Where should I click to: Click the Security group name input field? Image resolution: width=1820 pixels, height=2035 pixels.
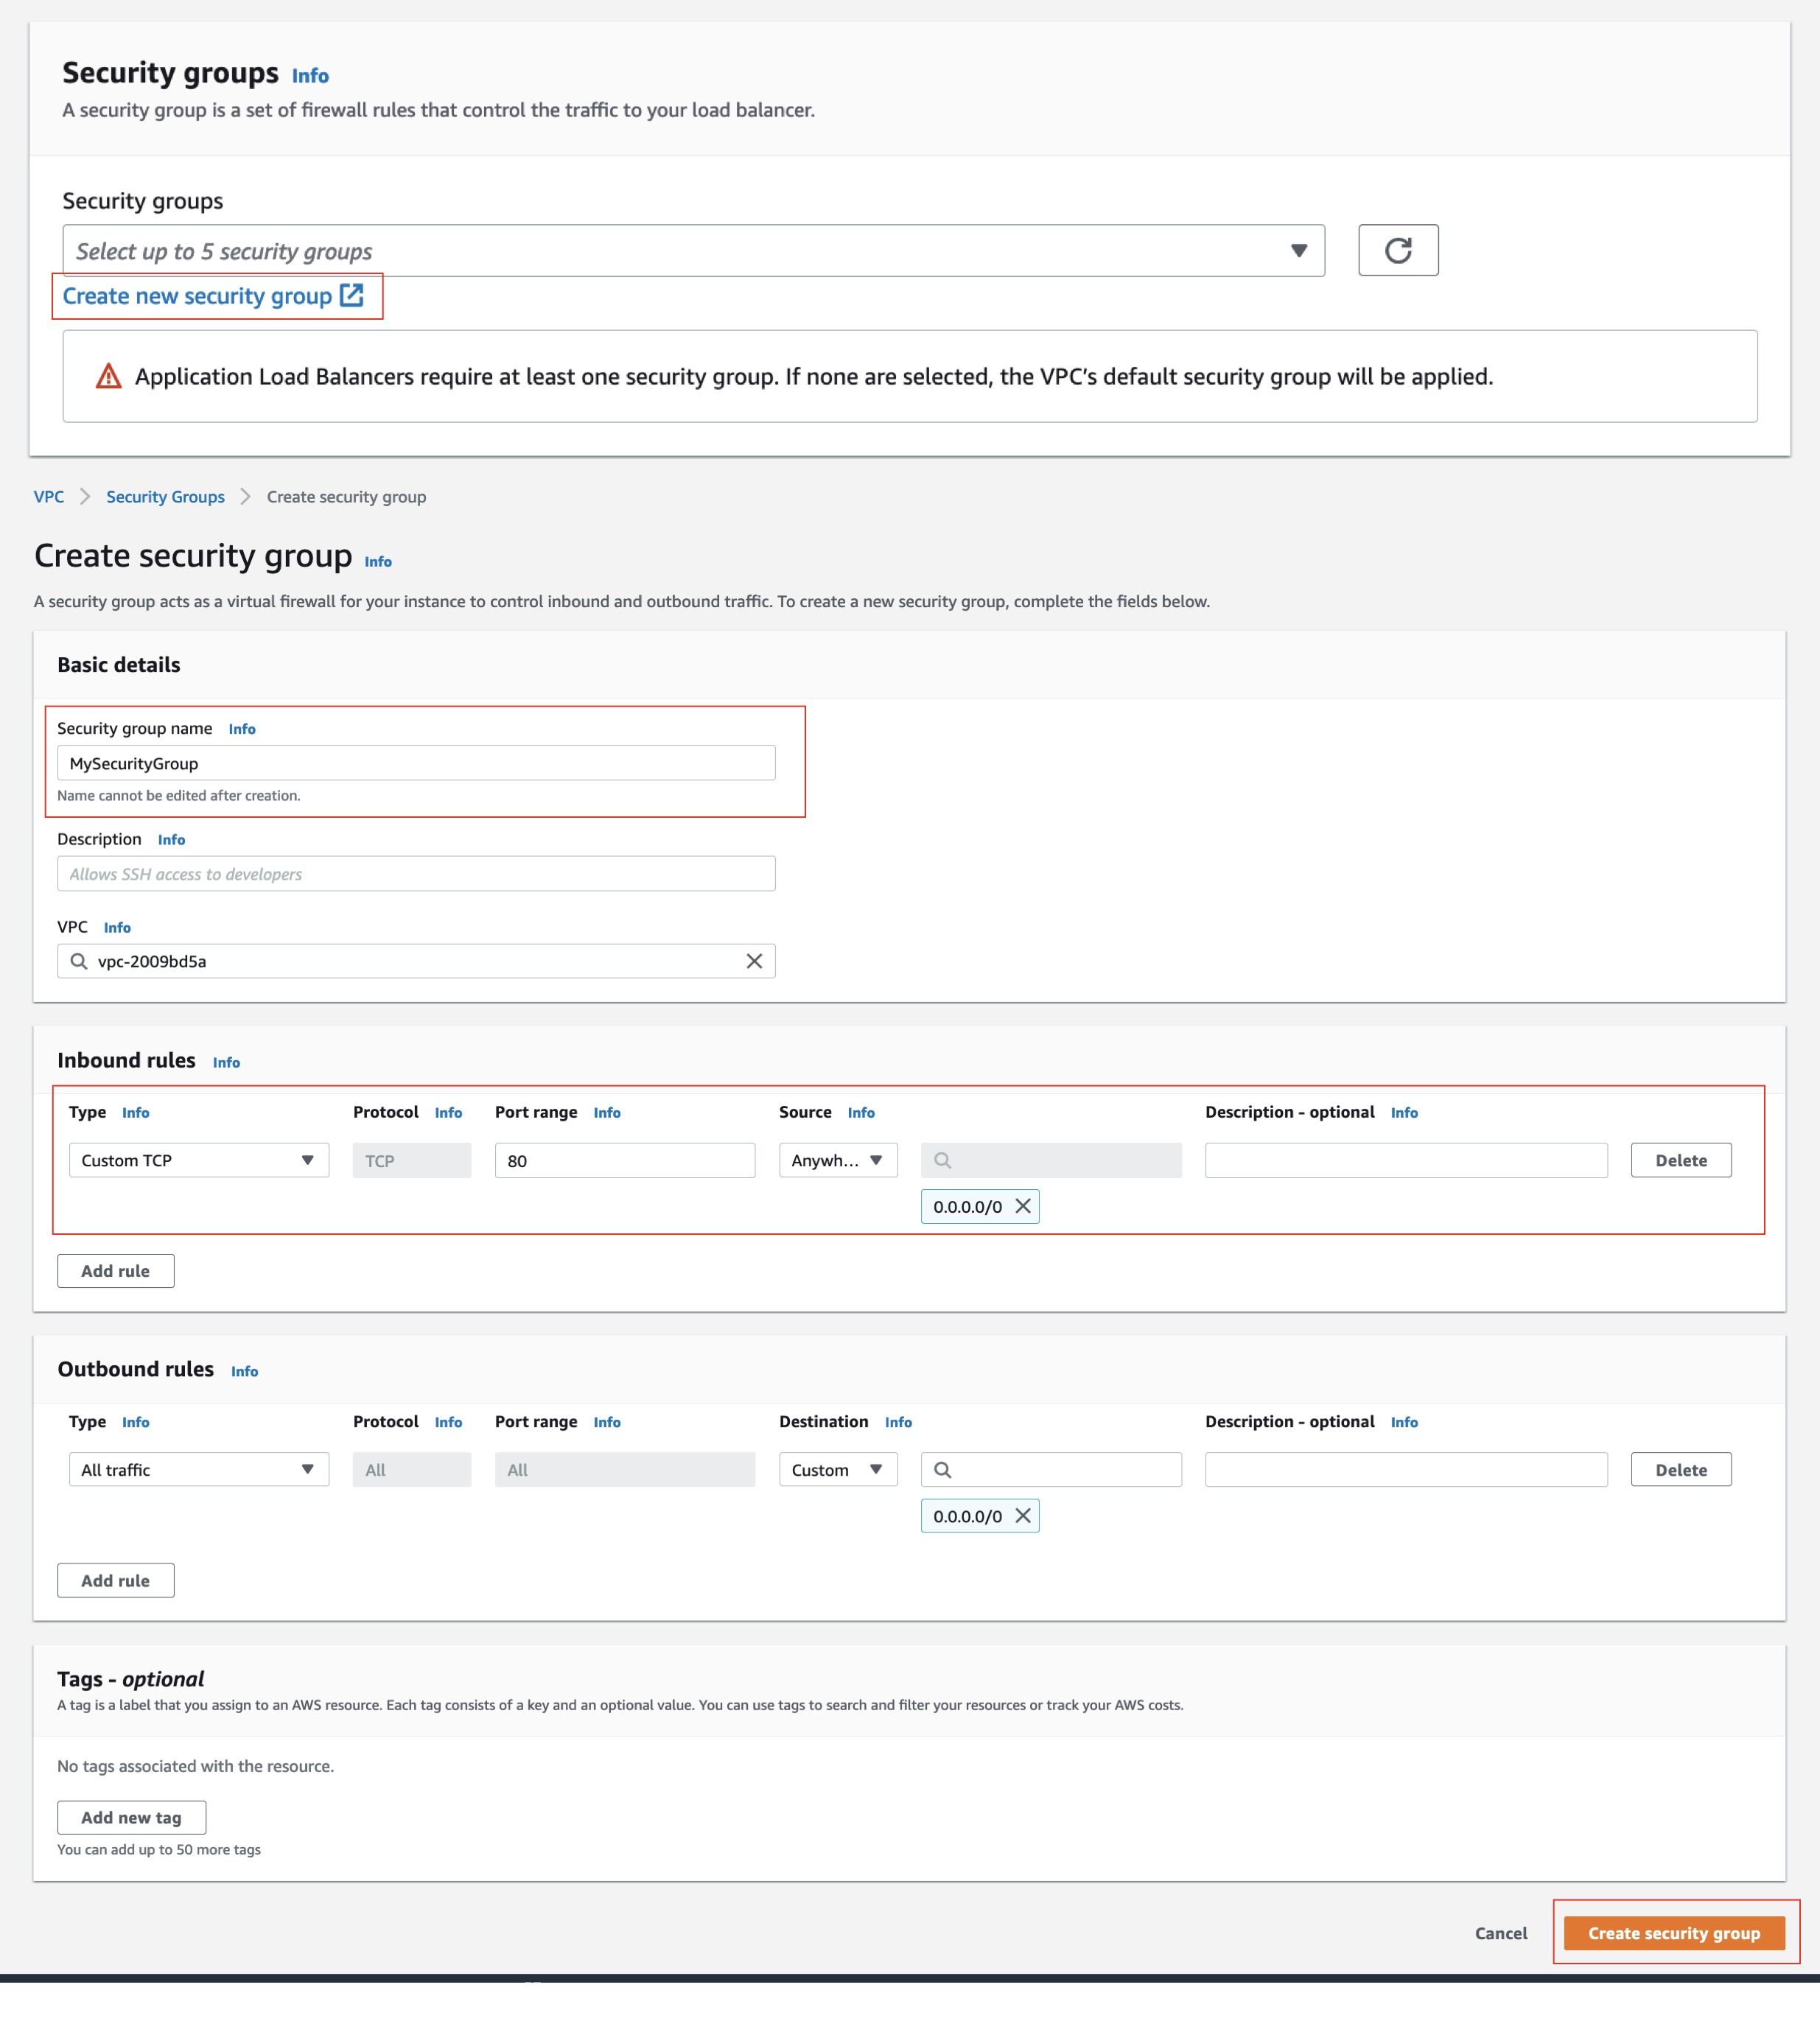click(x=416, y=763)
